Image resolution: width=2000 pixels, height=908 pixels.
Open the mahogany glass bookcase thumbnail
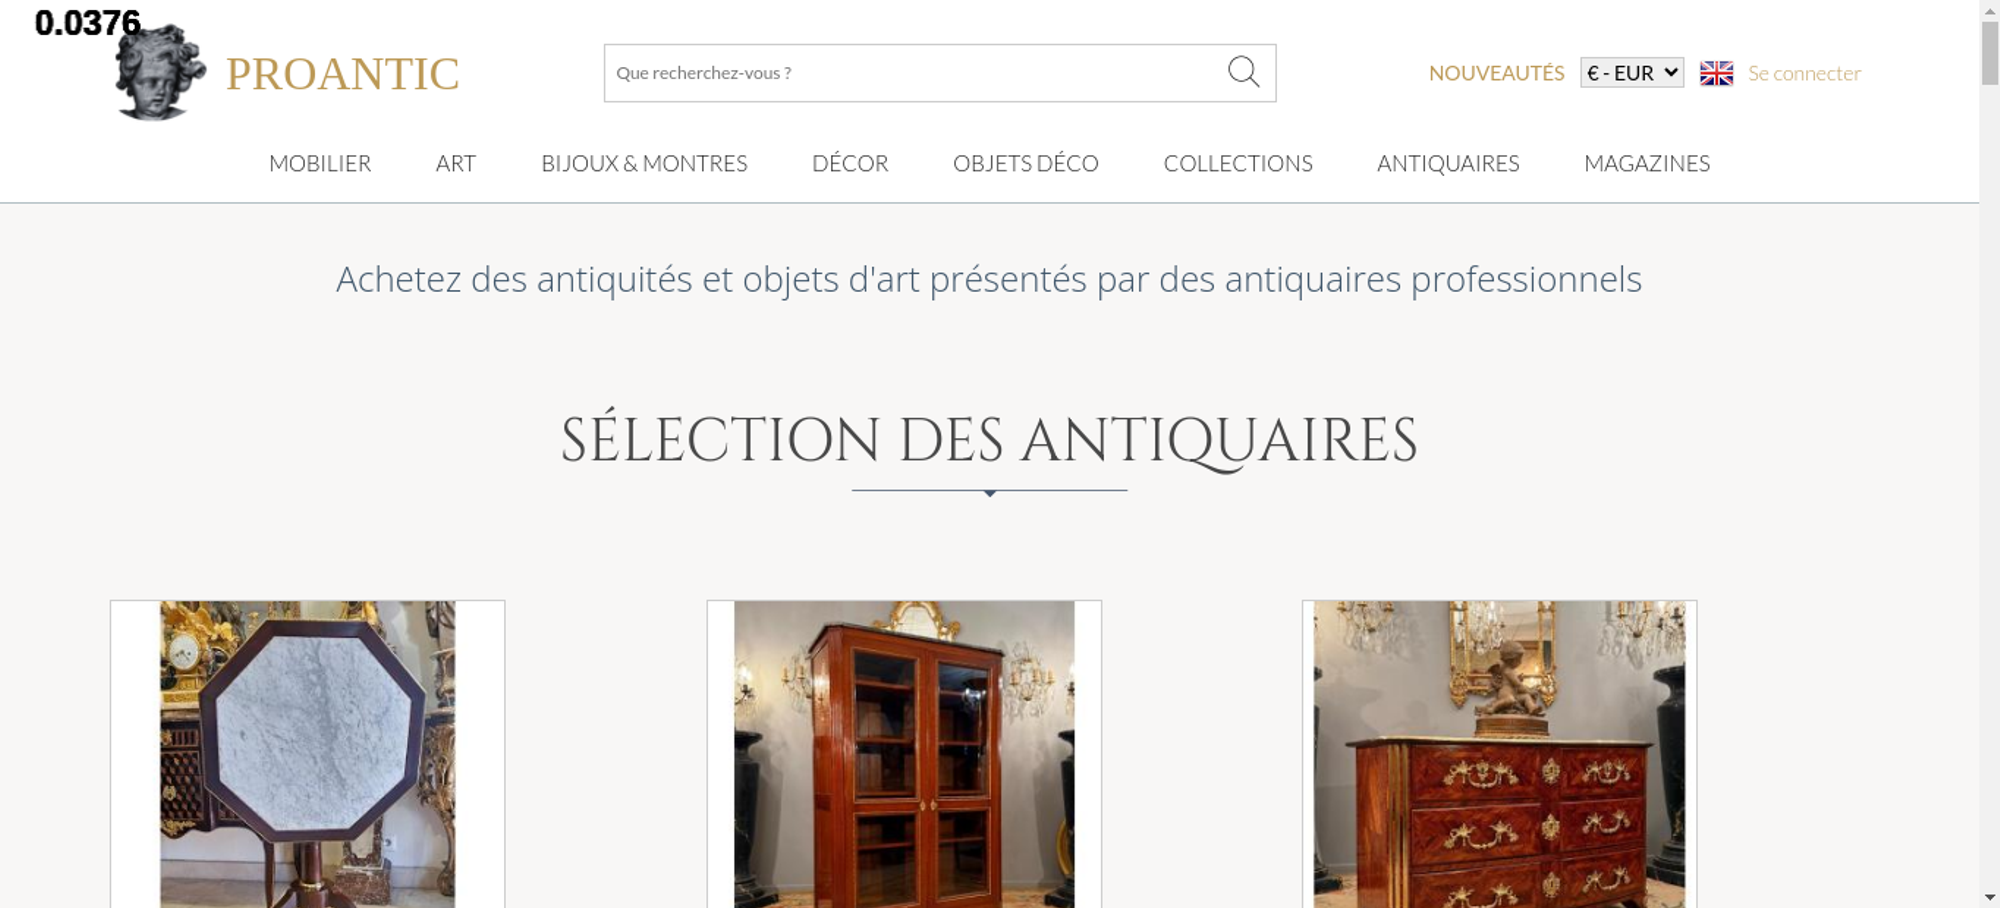[x=904, y=754]
